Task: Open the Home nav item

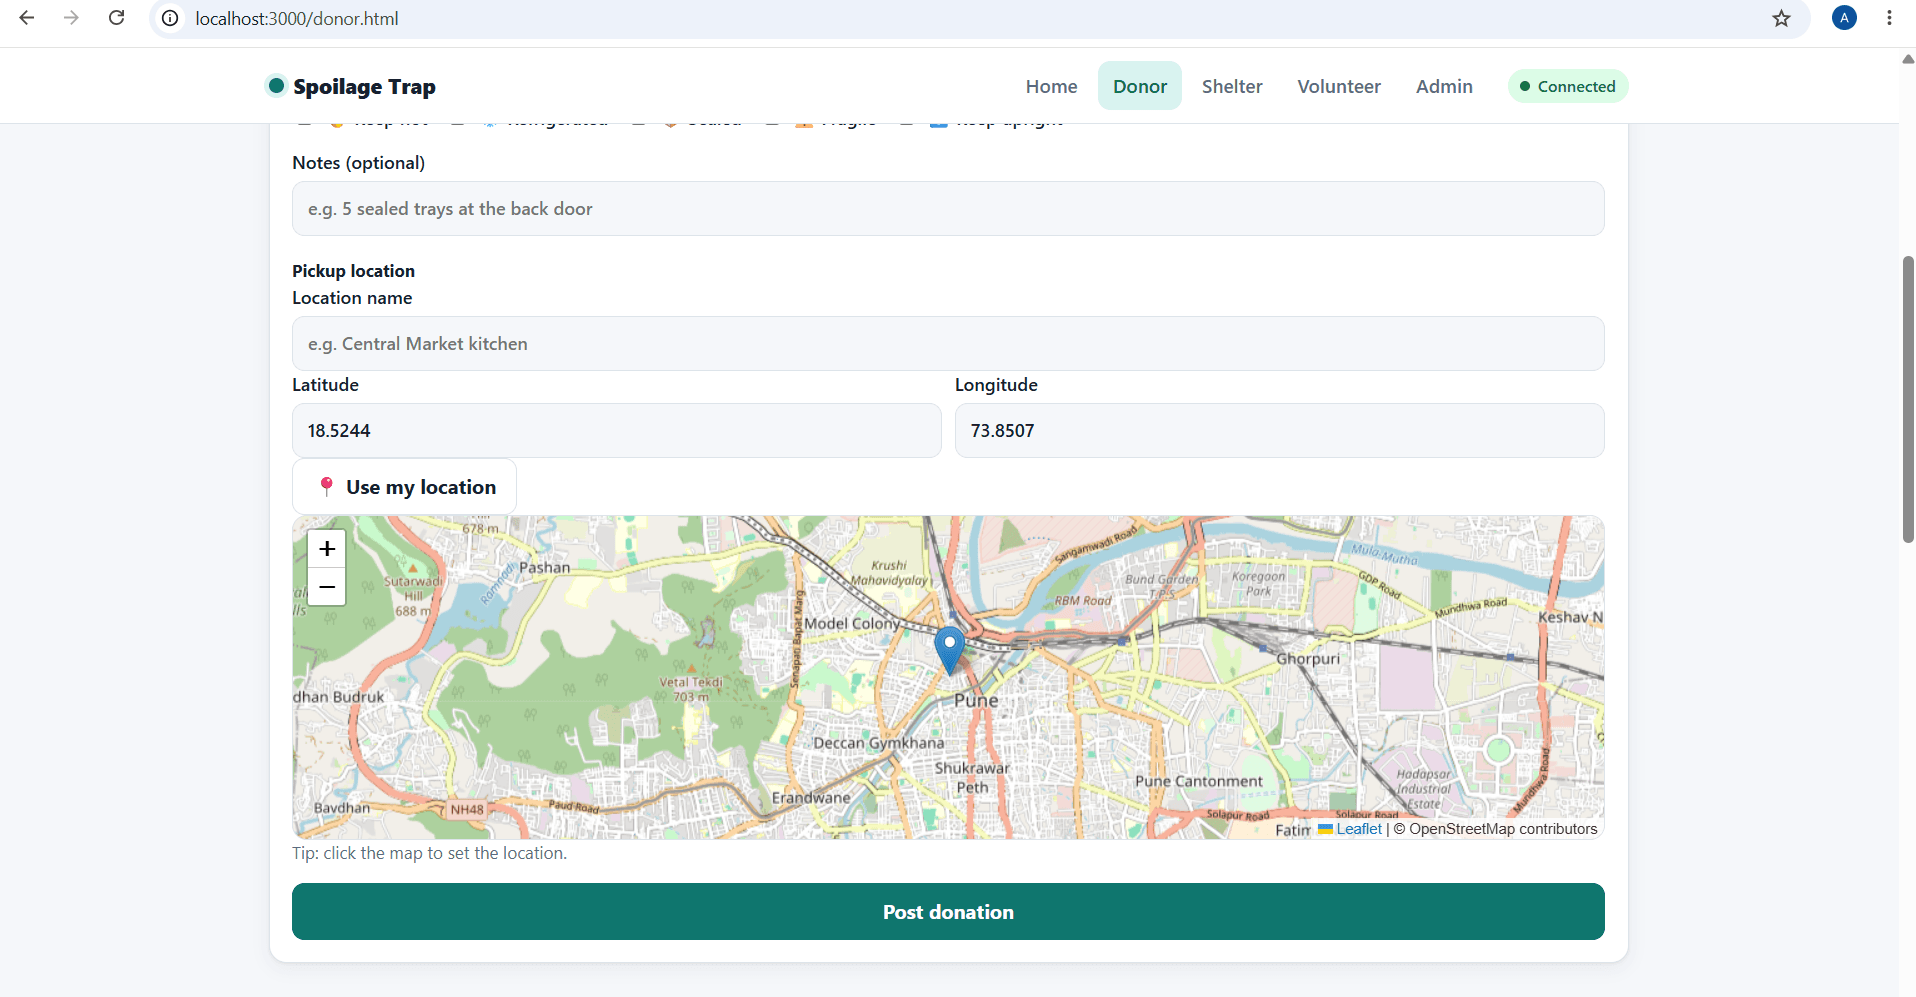Action: 1051,86
